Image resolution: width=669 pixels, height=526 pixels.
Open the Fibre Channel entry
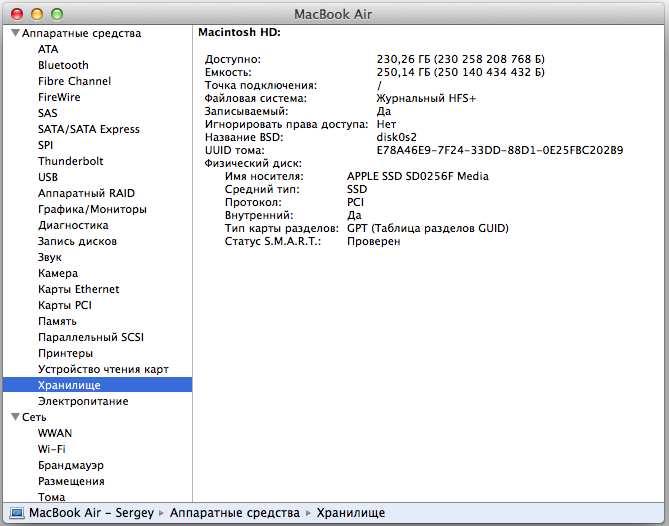74,81
